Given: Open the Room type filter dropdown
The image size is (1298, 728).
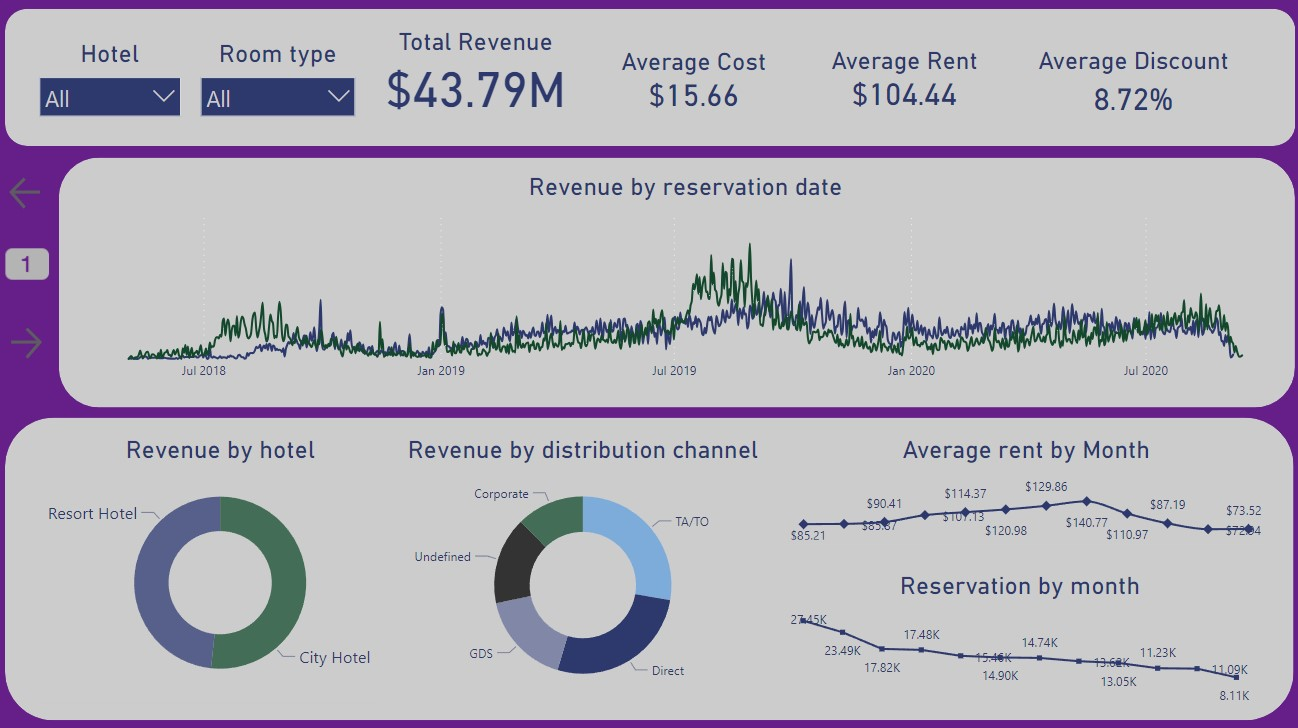Looking at the screenshot, I should [x=277, y=97].
